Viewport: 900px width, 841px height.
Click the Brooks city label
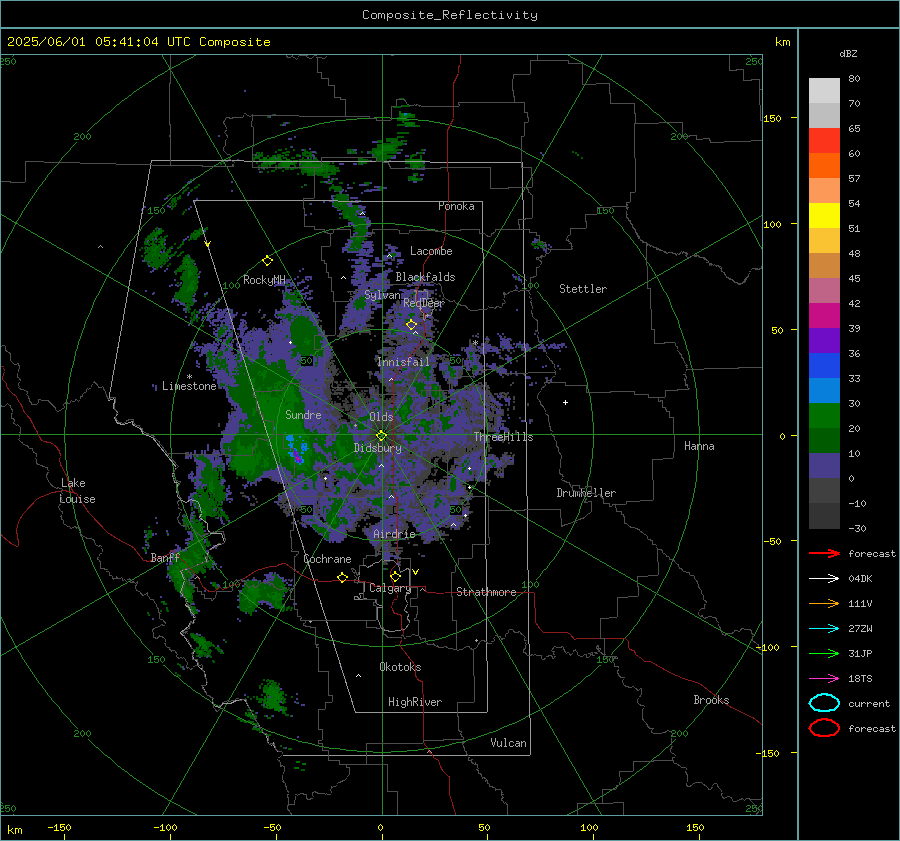(711, 700)
